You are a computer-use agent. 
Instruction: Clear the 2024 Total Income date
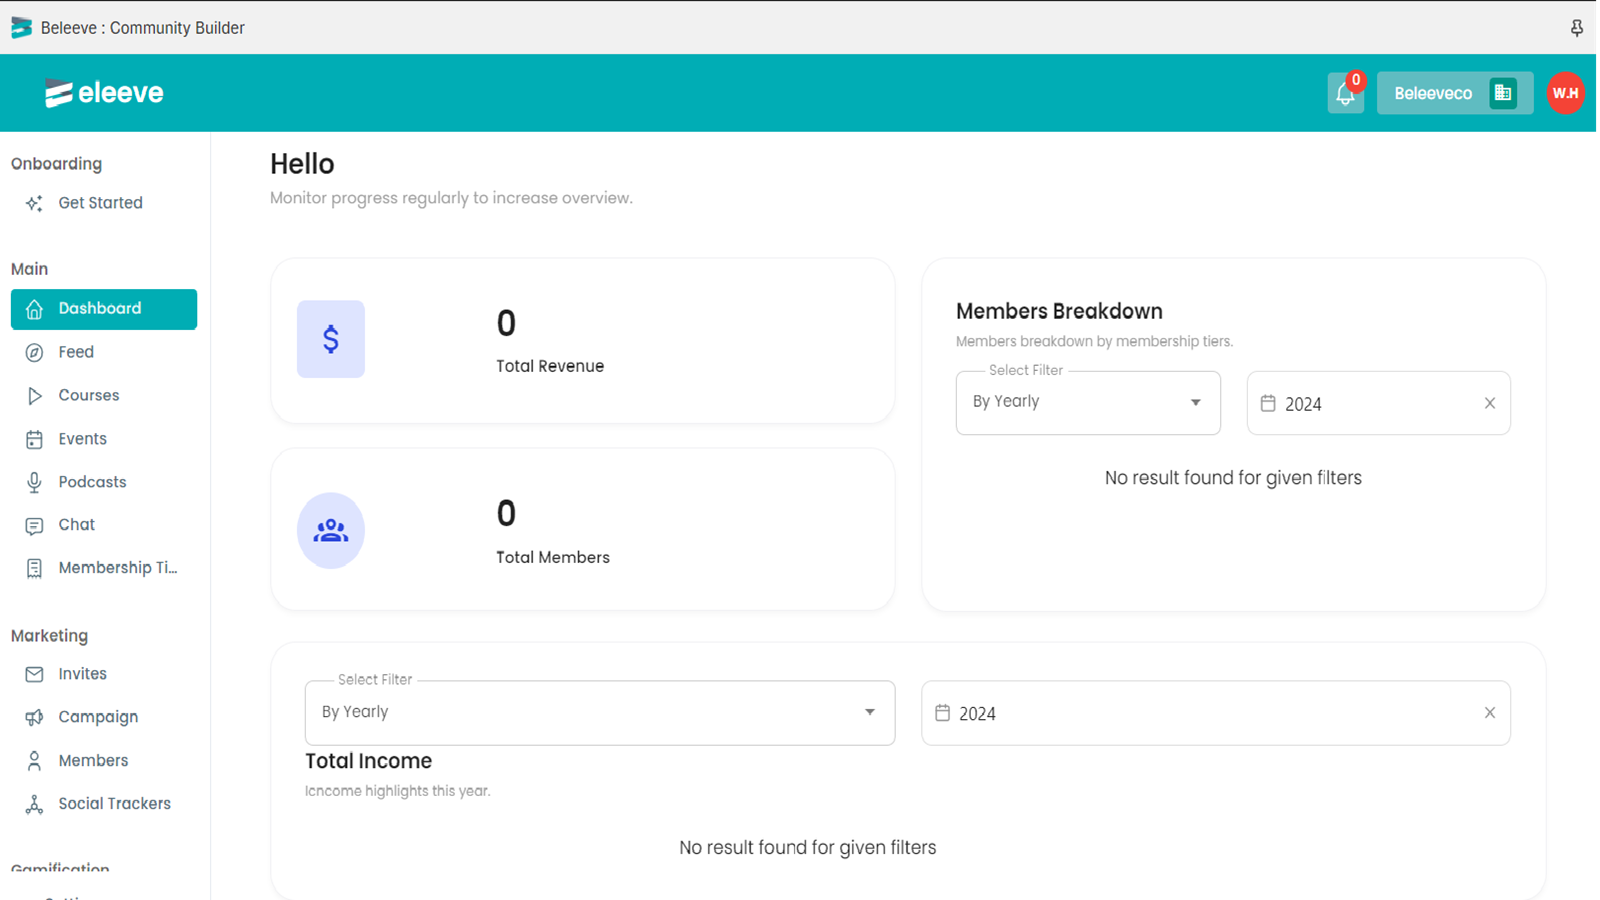click(1490, 713)
